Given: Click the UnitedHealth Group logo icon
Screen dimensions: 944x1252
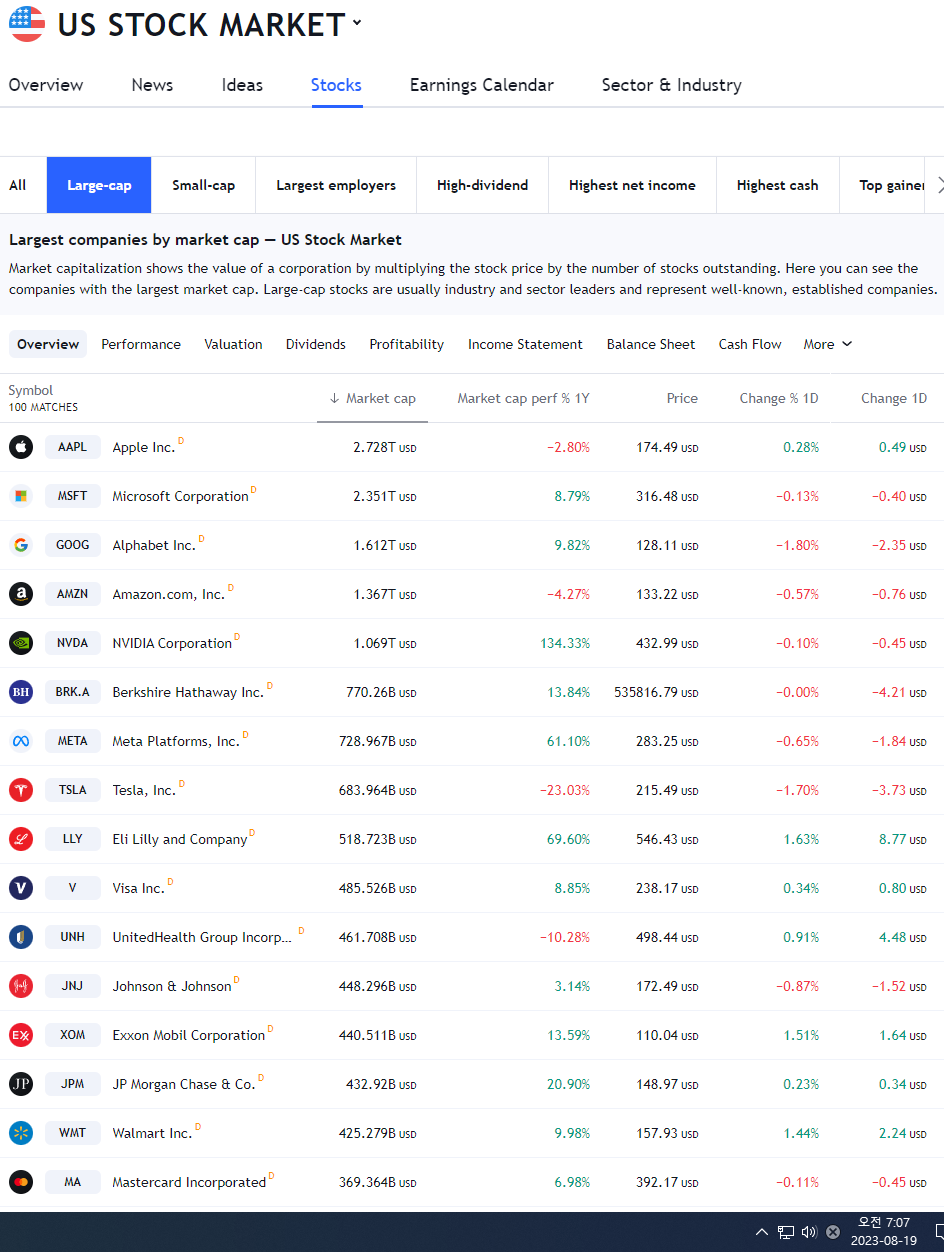Looking at the screenshot, I should pos(21,937).
